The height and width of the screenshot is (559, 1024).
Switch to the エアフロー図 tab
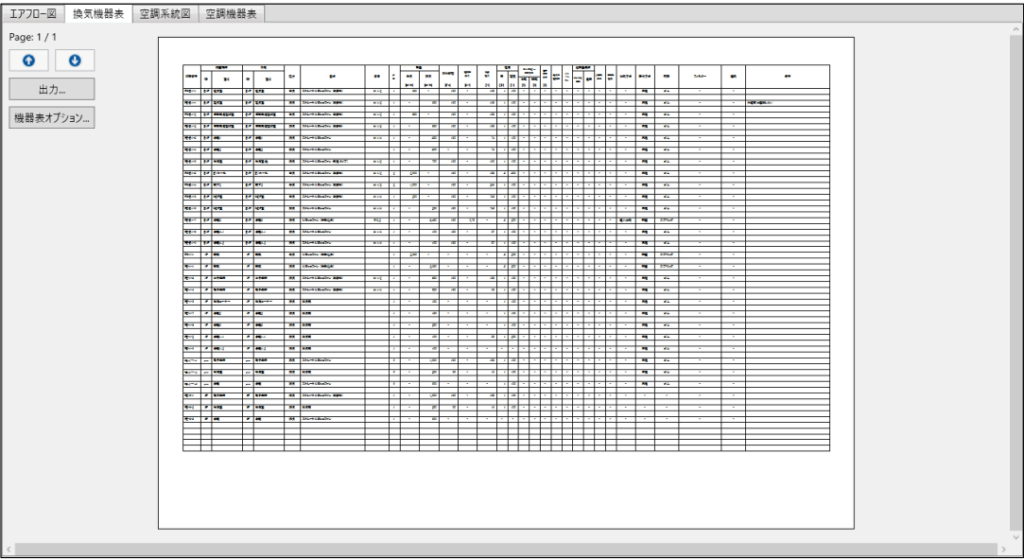coord(34,14)
